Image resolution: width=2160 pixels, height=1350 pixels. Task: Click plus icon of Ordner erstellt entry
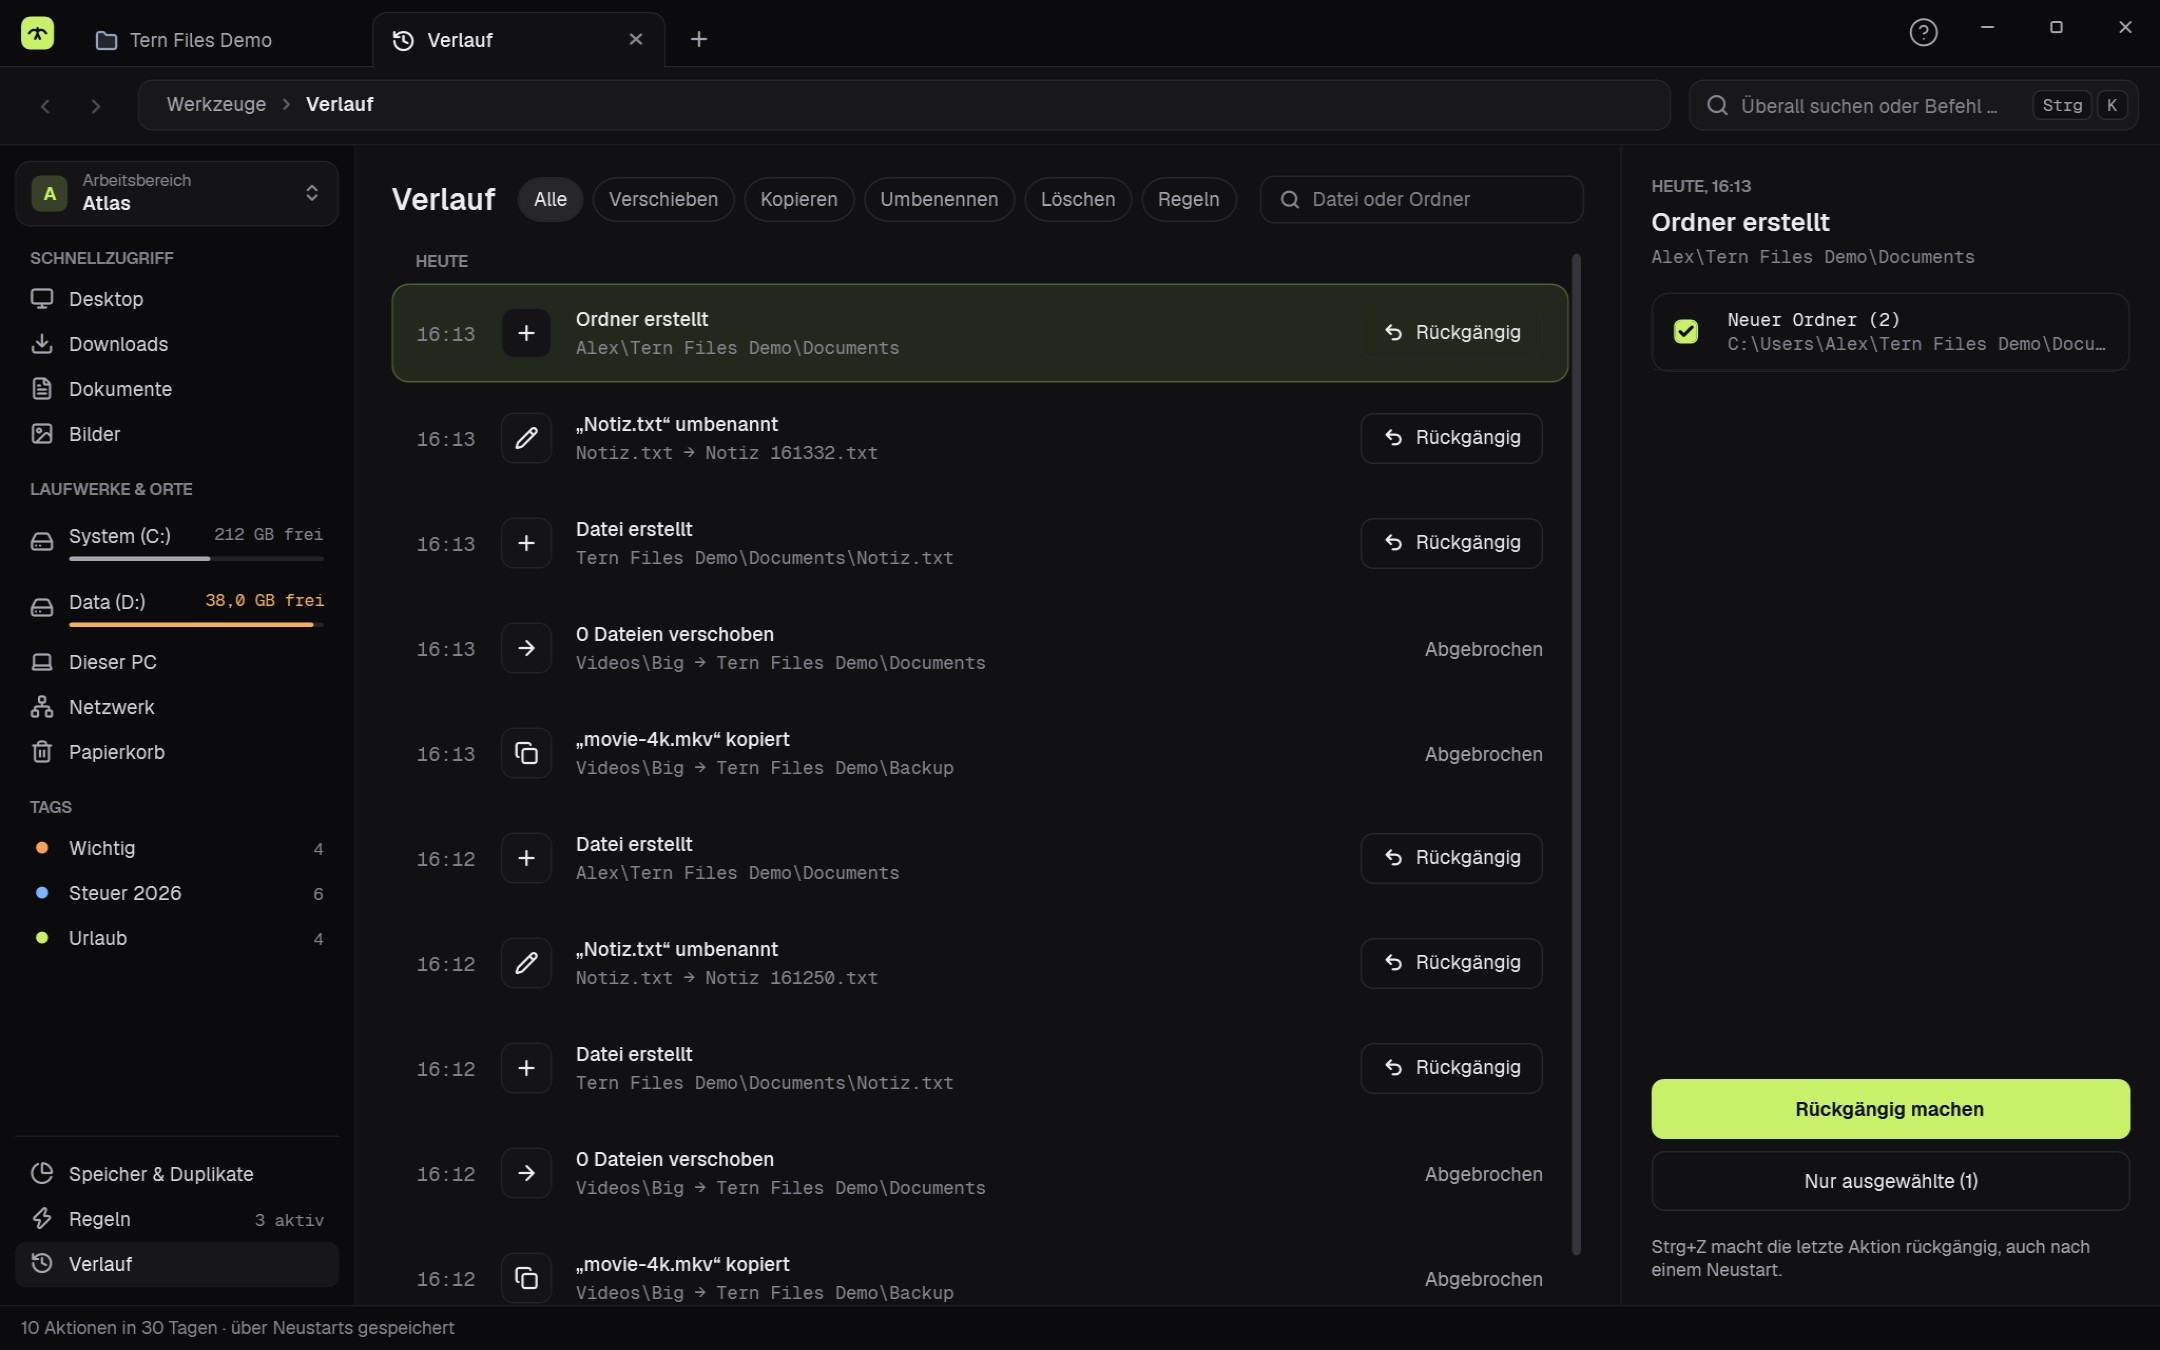[526, 333]
